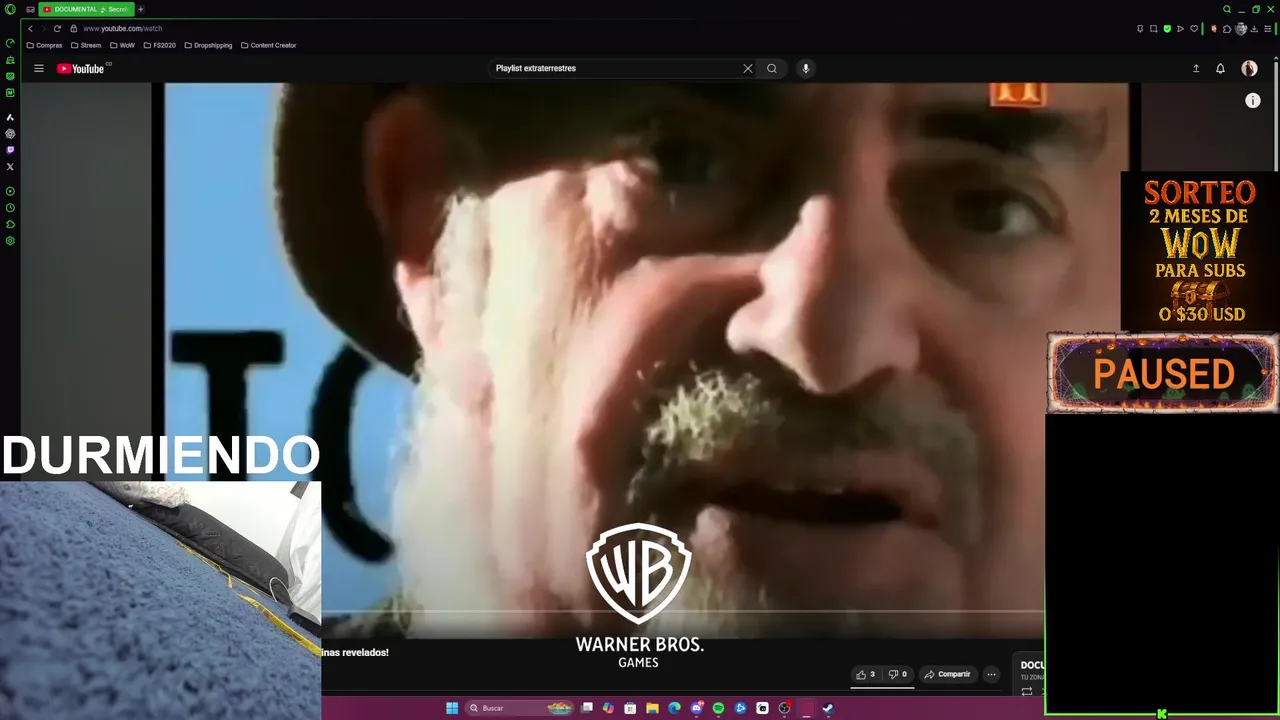Open Microsoft Edge from taskbar
This screenshot has width=1280, height=720.
coord(674,708)
